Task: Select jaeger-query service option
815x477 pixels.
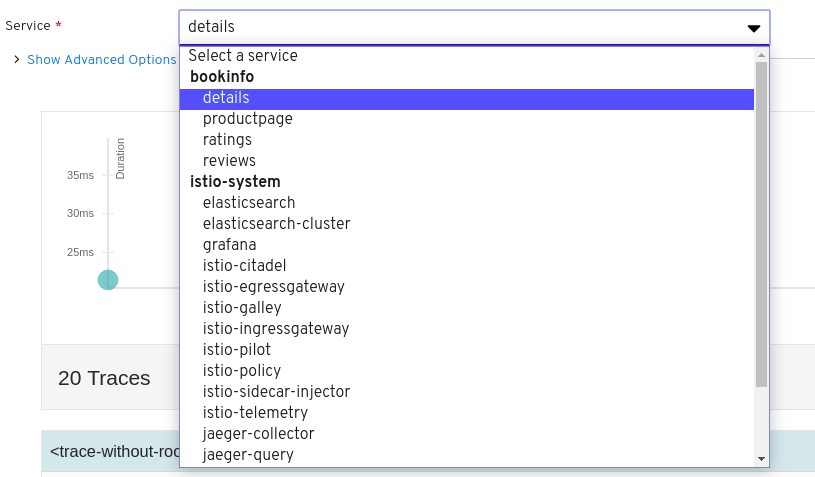Action: click(467, 454)
